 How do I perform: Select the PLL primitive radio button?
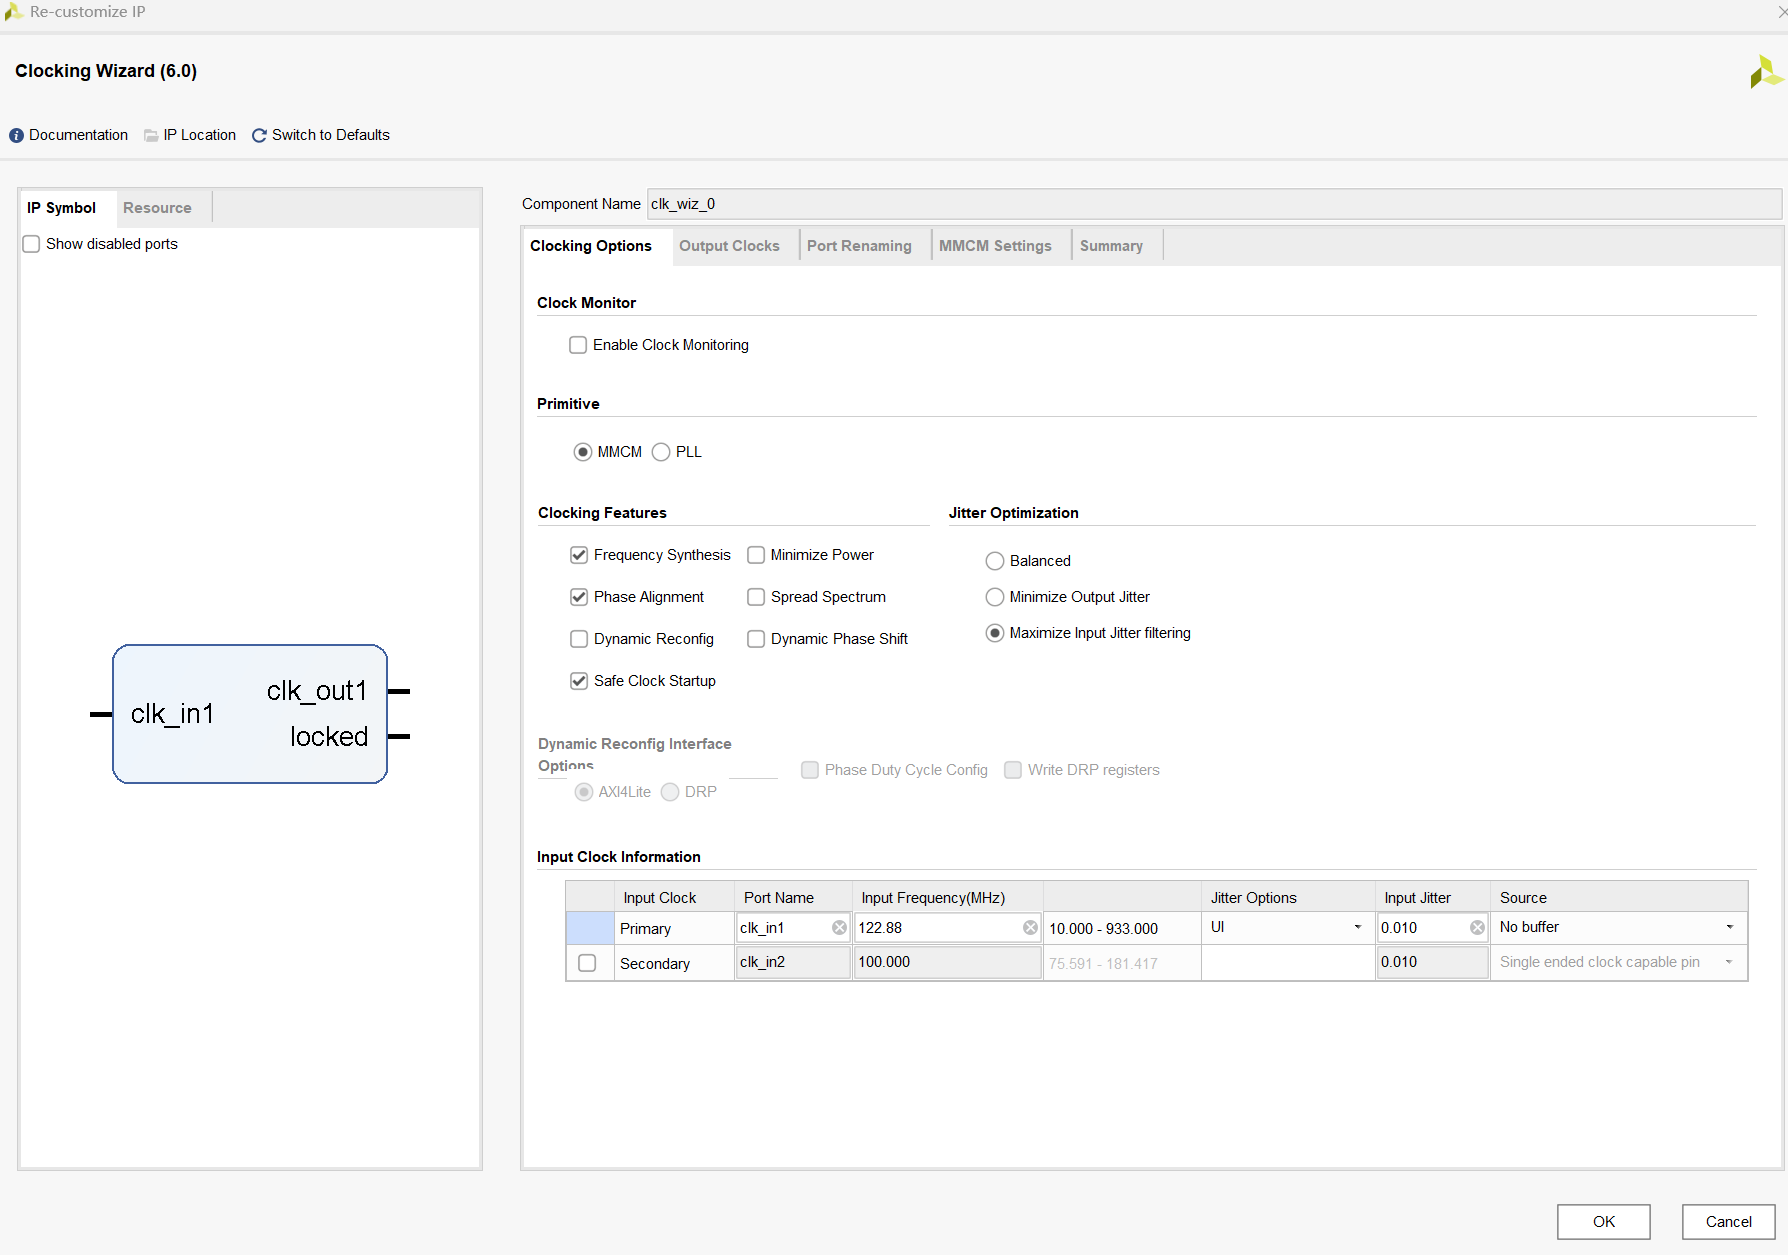click(x=661, y=452)
